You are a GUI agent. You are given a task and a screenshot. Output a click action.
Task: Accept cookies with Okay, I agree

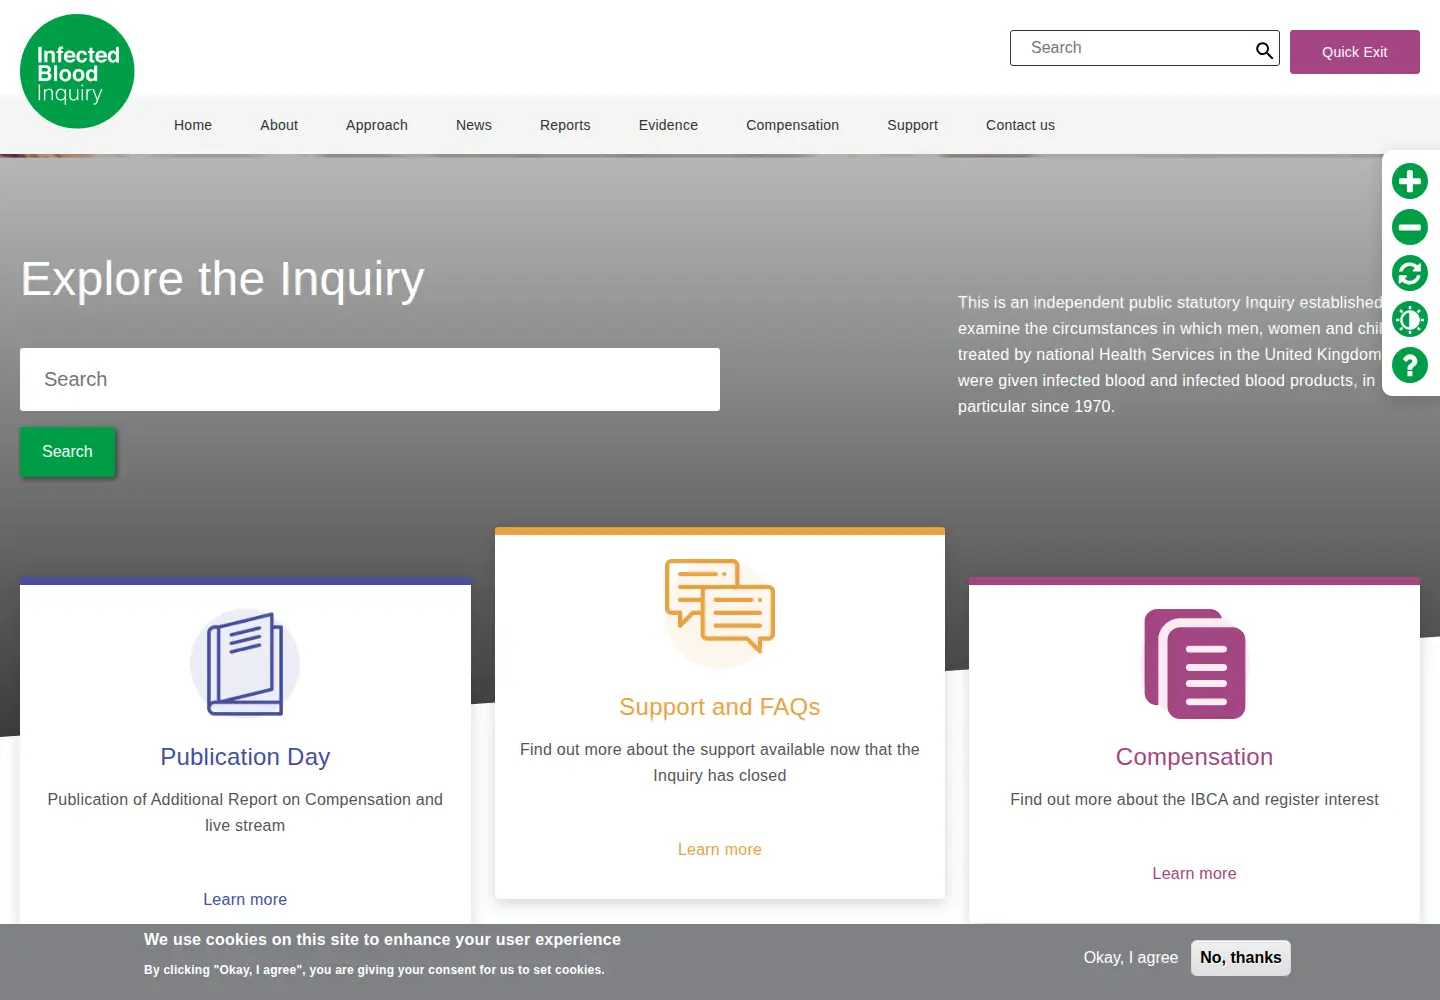tap(1131, 958)
